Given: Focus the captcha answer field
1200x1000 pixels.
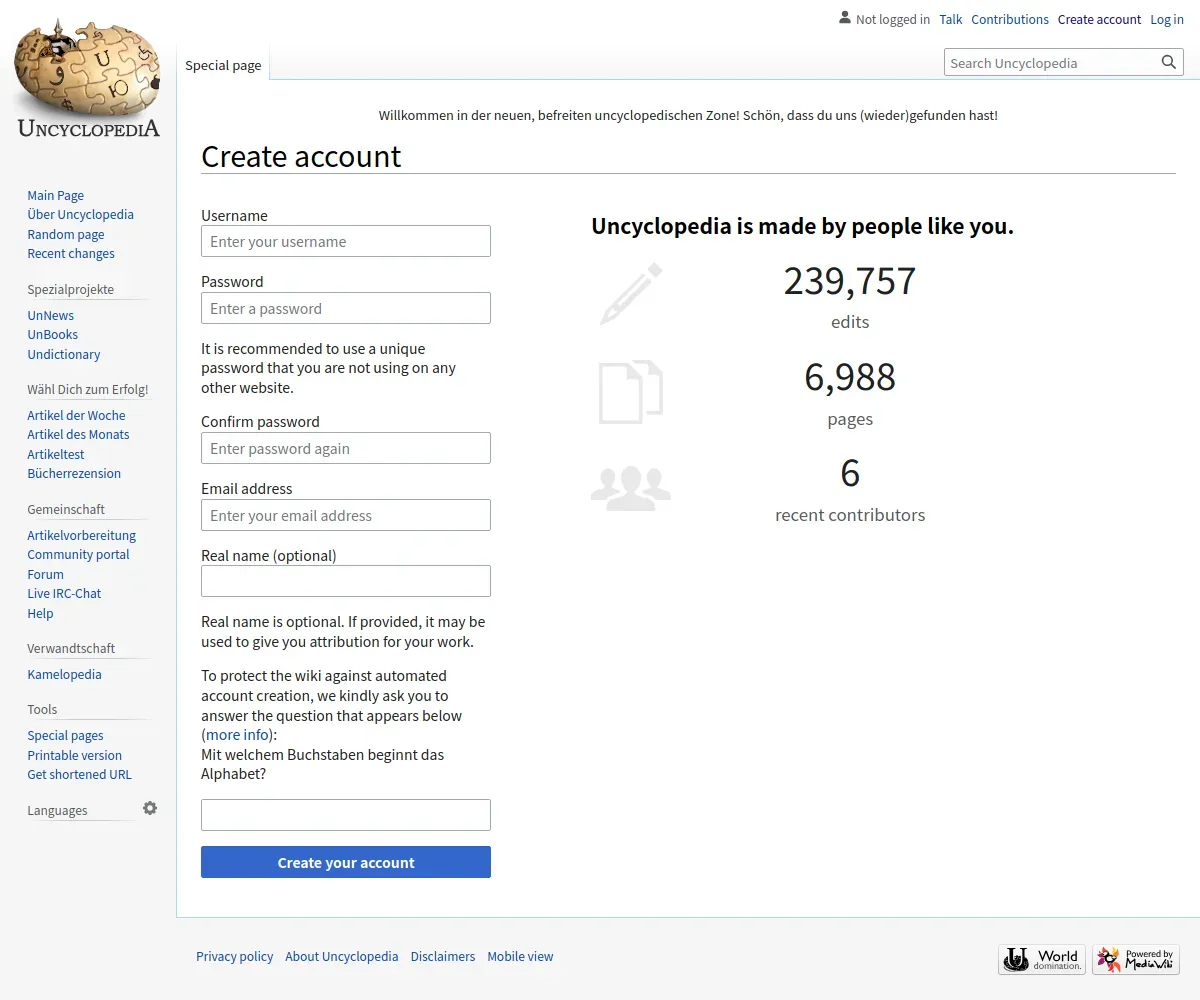Looking at the screenshot, I should [346, 815].
